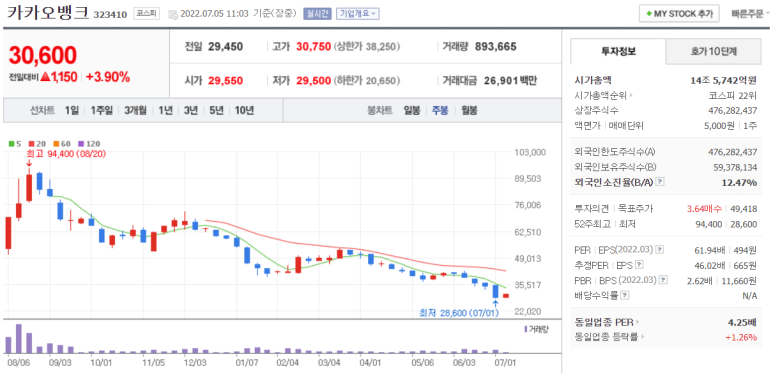Click the red up-triangle price change icon

pyautogui.click(x=45, y=77)
